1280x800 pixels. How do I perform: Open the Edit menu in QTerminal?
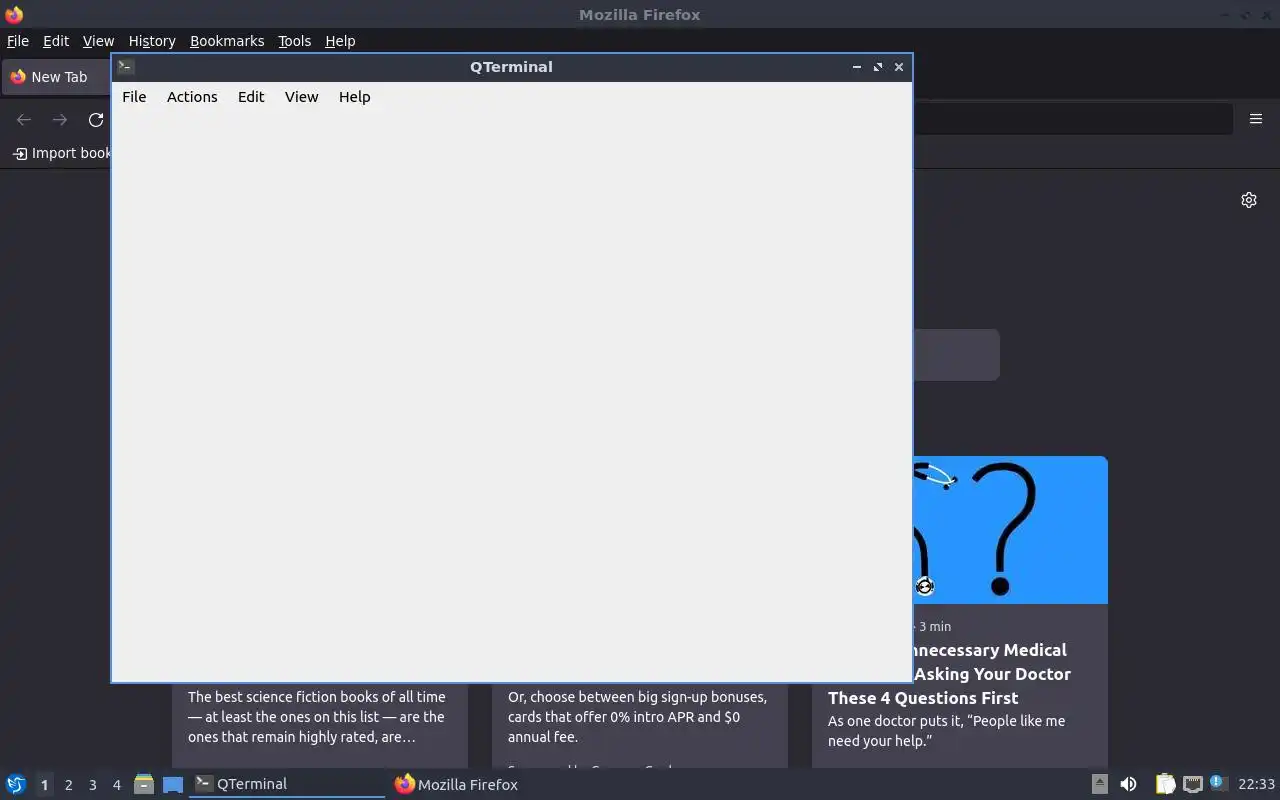[251, 97]
